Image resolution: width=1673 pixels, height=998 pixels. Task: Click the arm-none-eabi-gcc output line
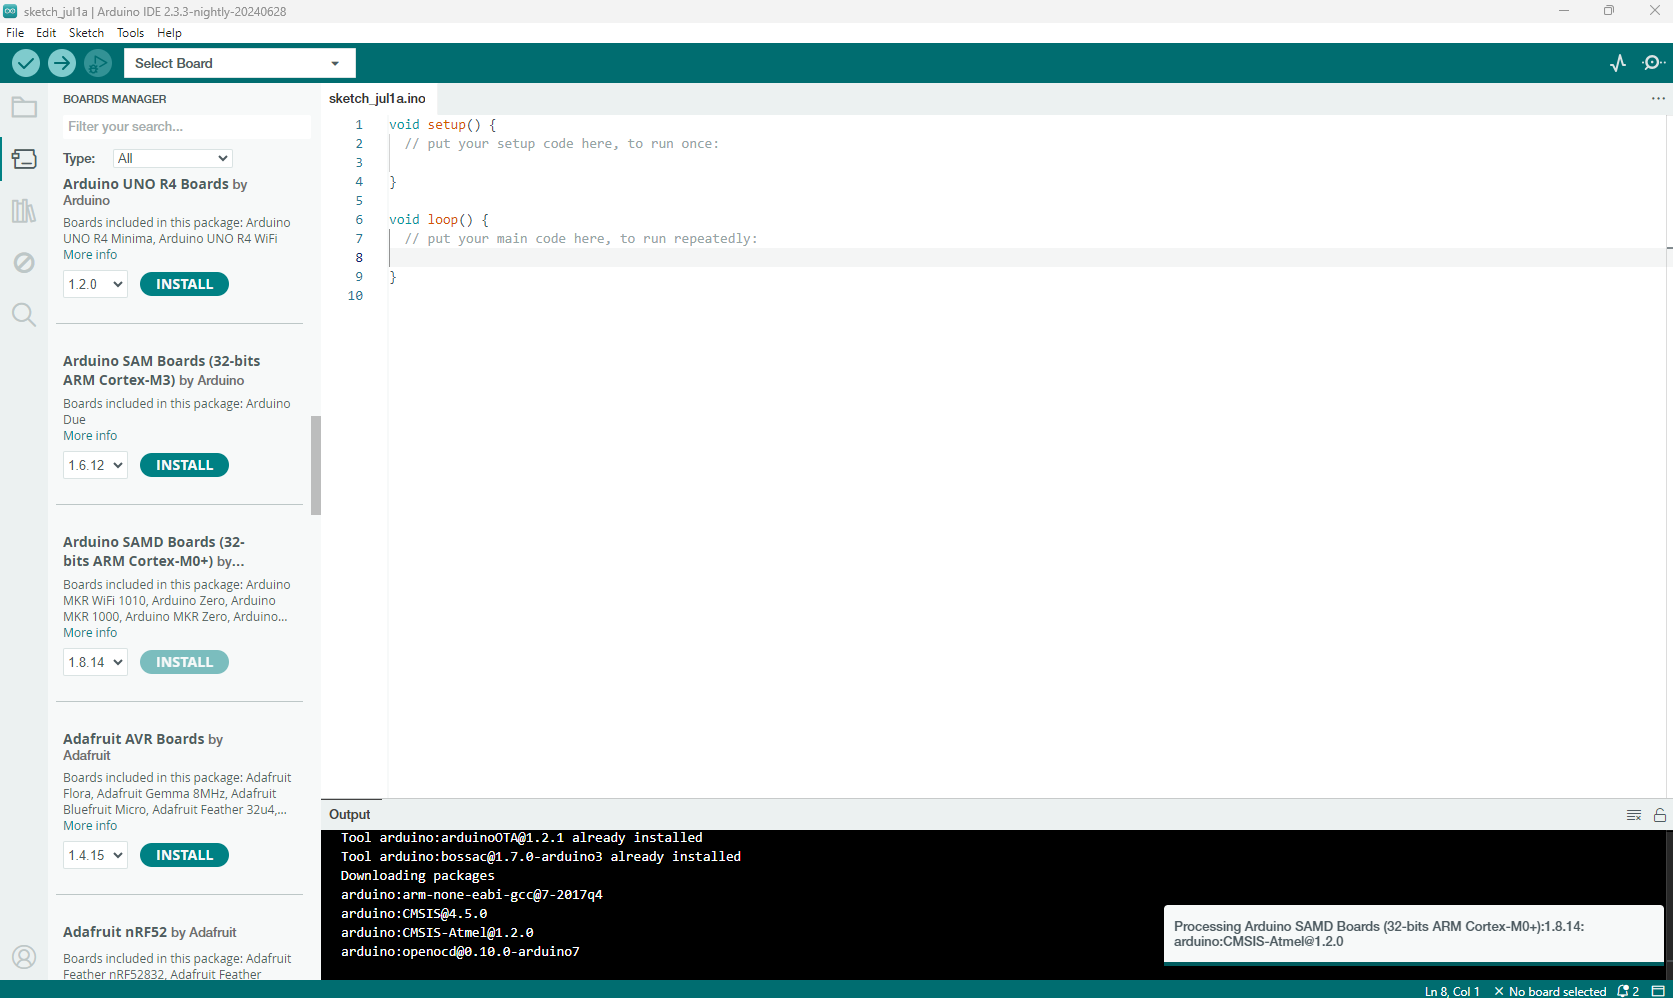472,895
